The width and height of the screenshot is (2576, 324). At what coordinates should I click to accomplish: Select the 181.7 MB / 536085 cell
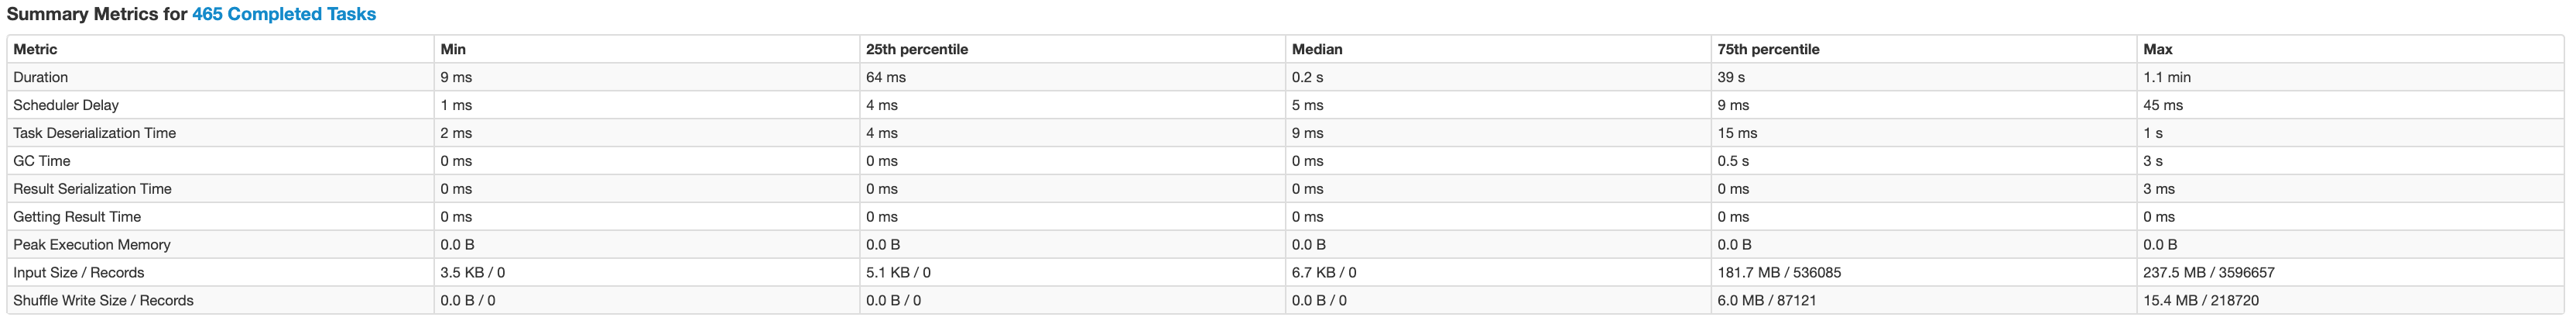click(1779, 273)
